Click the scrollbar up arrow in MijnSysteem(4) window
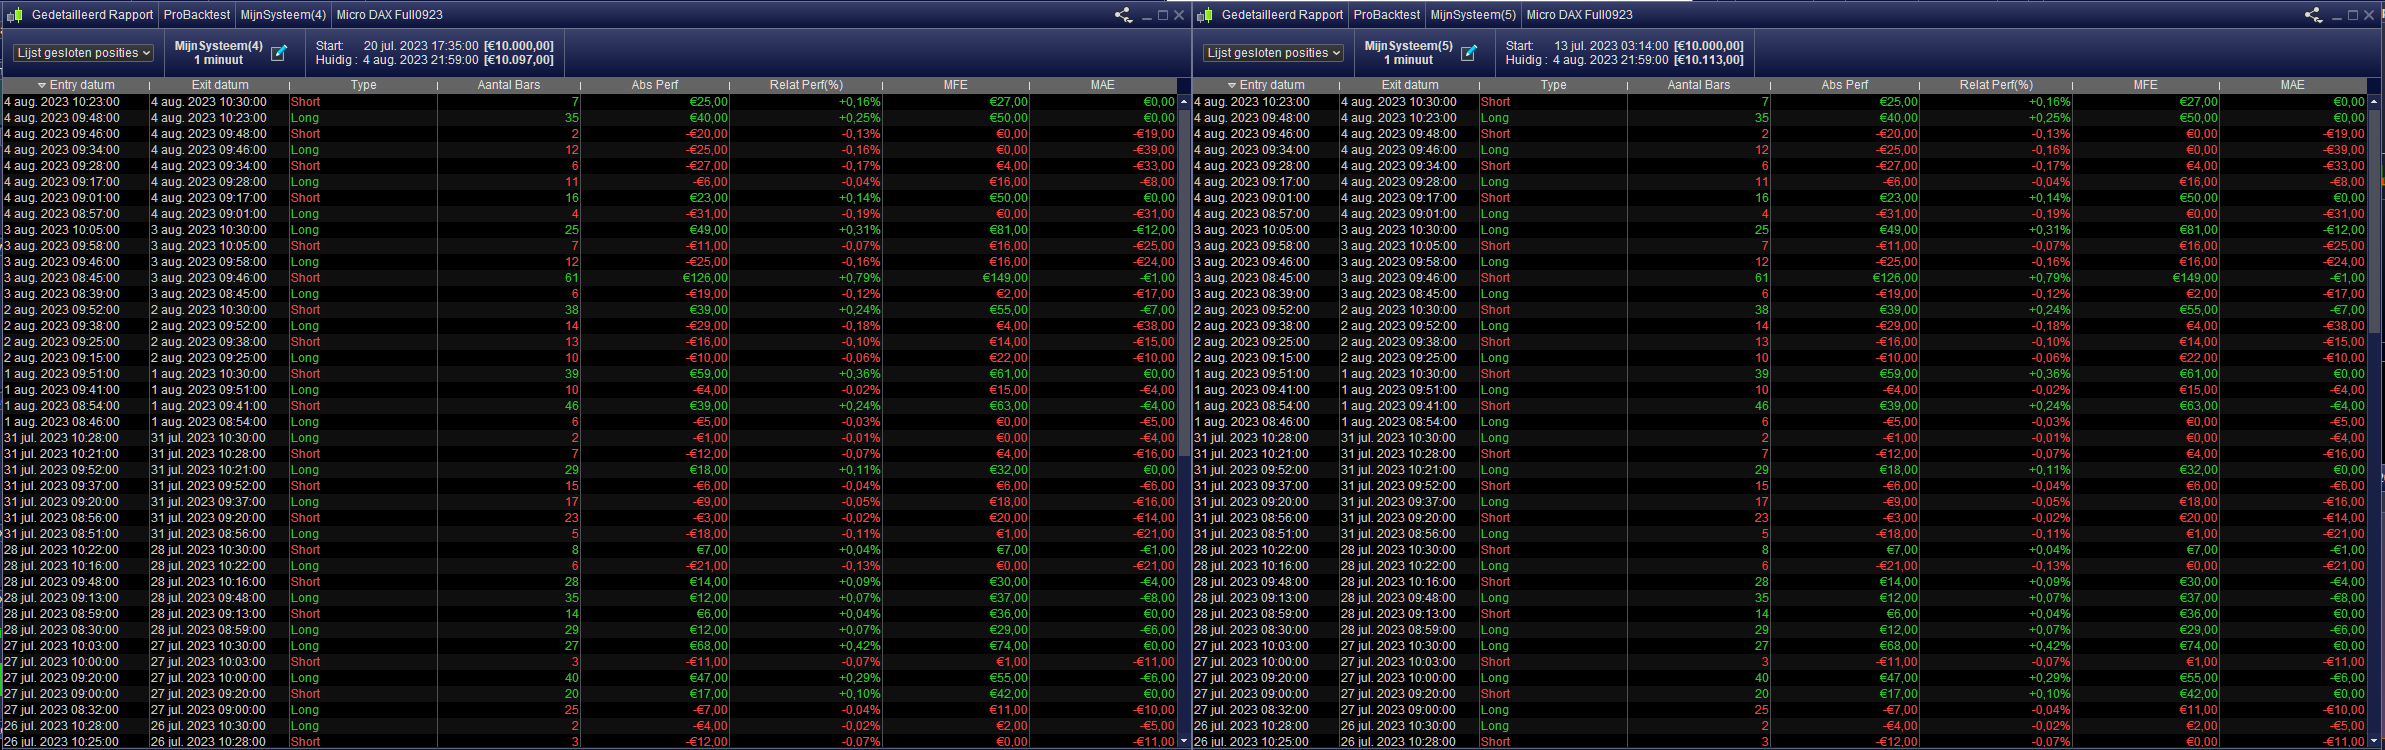Image resolution: width=2385 pixels, height=750 pixels. [x=1184, y=101]
